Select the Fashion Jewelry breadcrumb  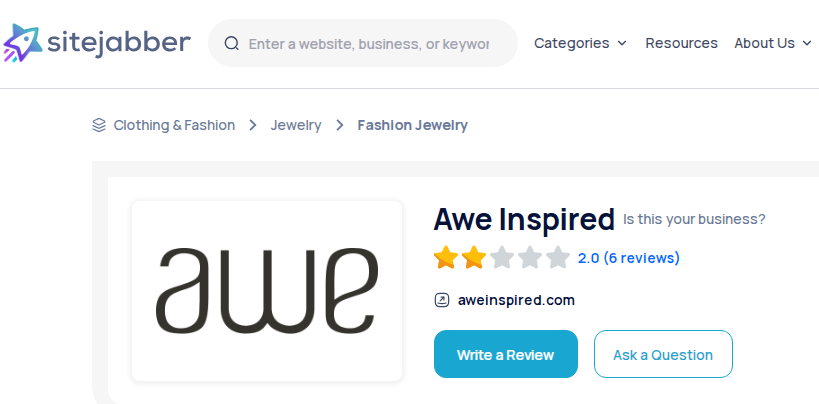pos(413,125)
